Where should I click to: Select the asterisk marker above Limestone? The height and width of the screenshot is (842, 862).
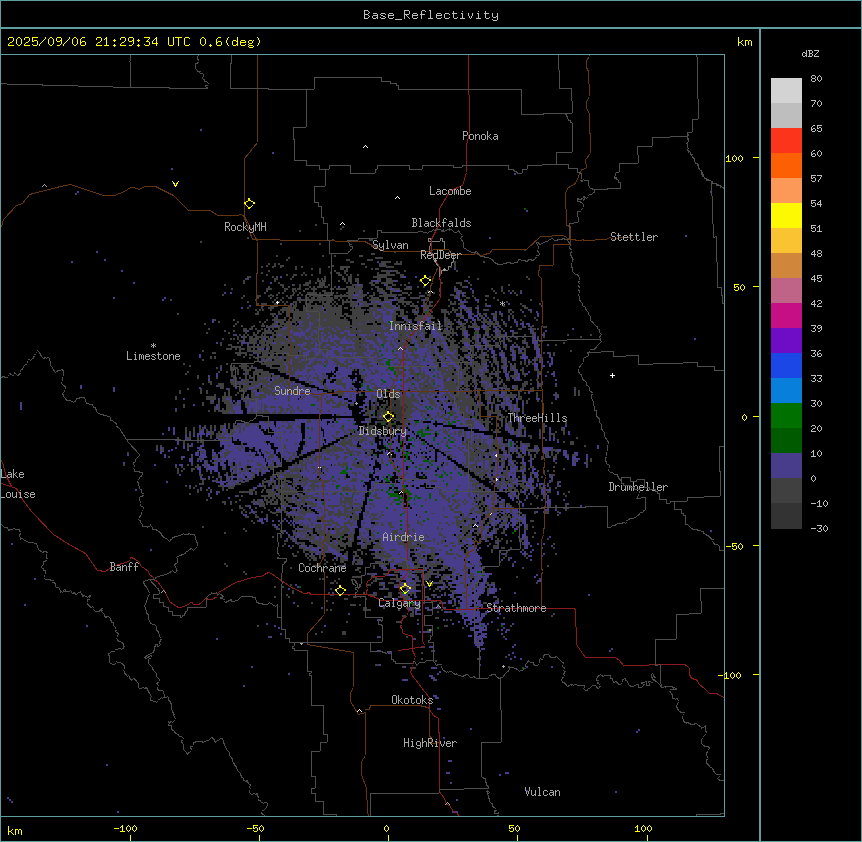(153, 346)
